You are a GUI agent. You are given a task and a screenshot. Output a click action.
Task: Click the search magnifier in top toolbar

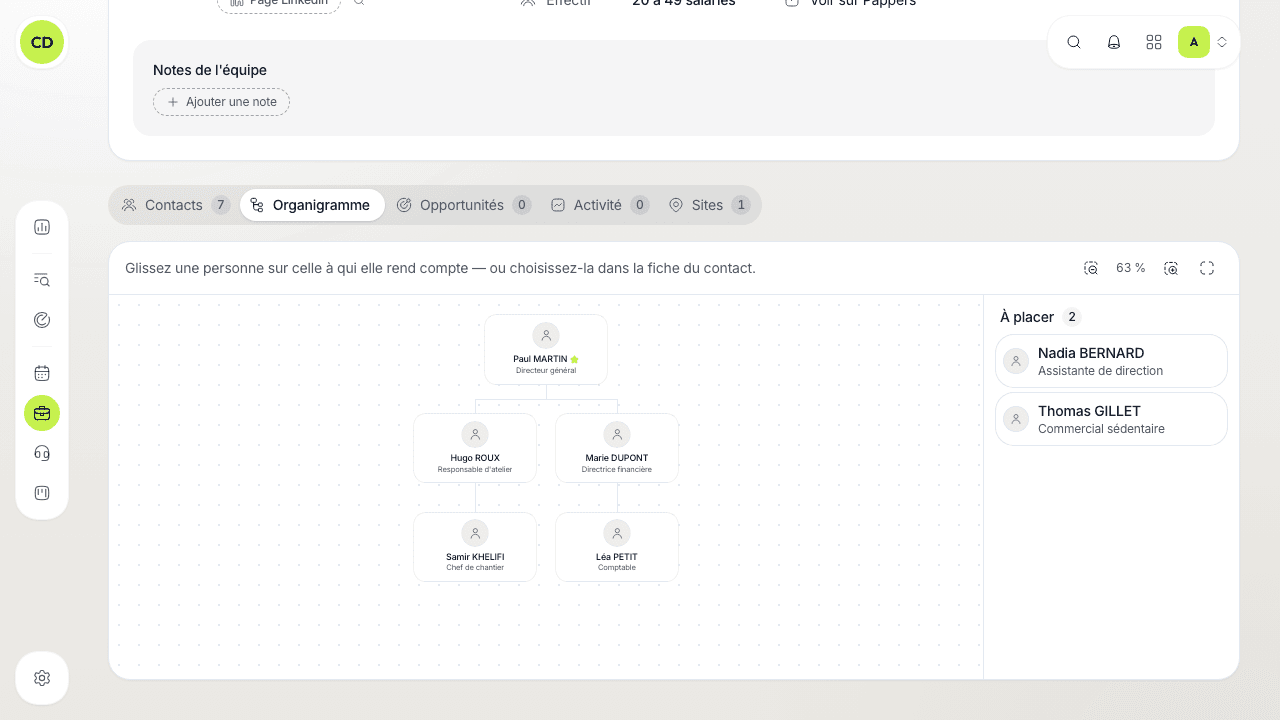[1074, 42]
